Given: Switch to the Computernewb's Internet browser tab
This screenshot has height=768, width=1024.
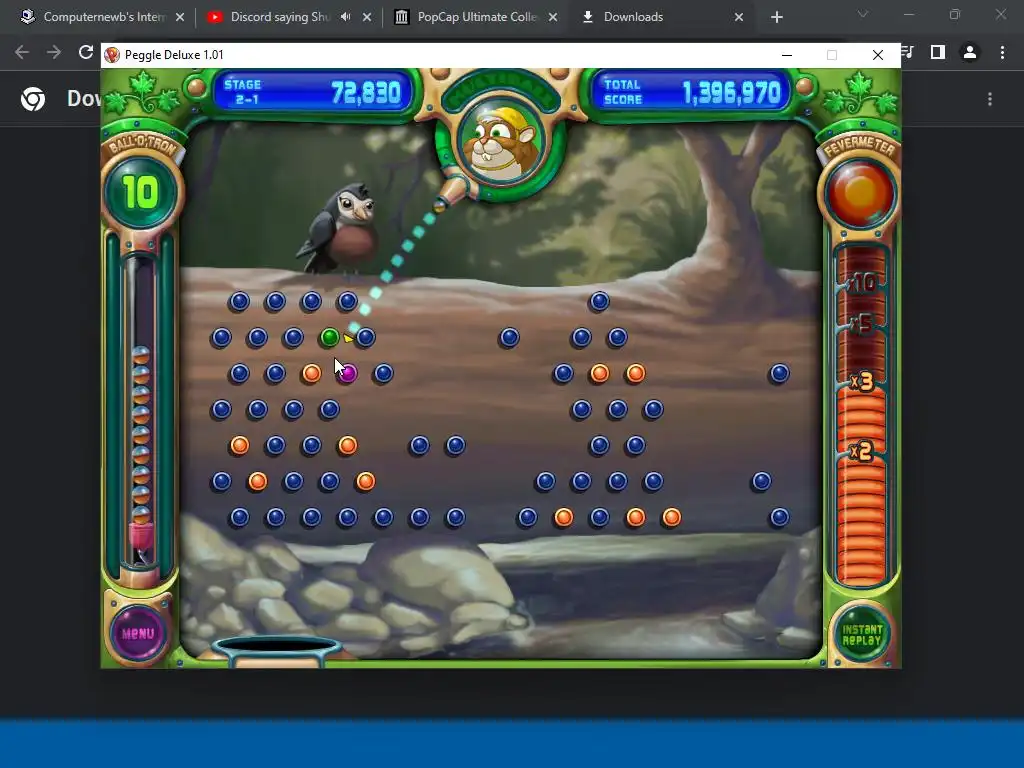Looking at the screenshot, I should pyautogui.click(x=103, y=17).
